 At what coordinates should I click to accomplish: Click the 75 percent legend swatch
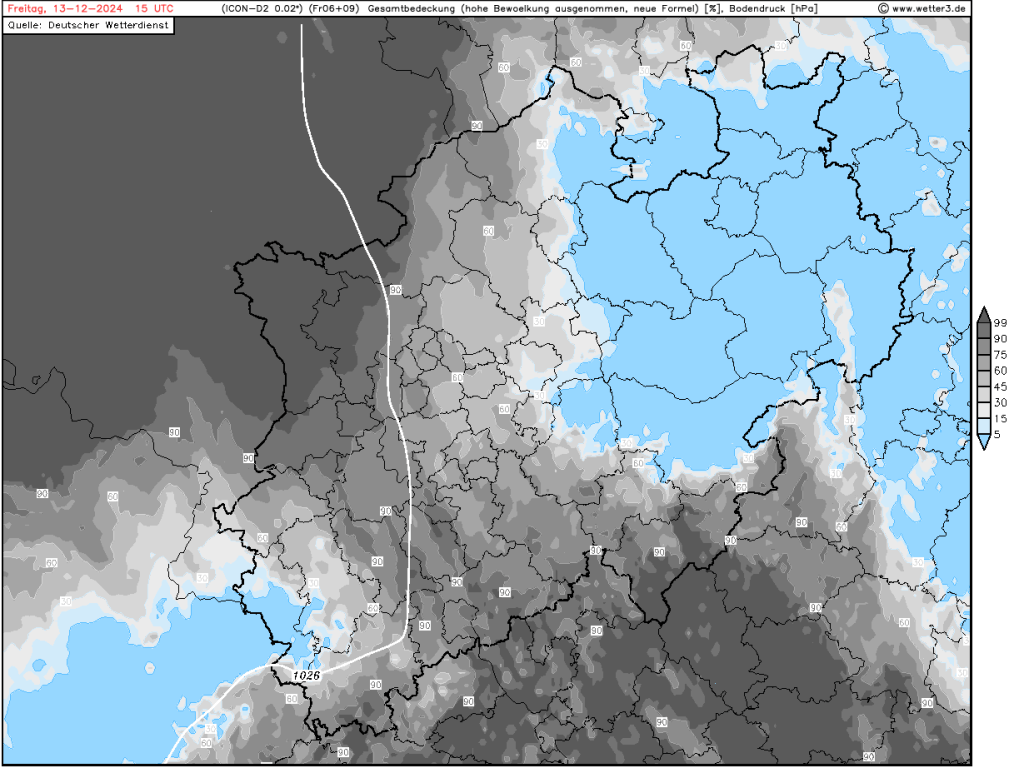pyautogui.click(x=985, y=361)
